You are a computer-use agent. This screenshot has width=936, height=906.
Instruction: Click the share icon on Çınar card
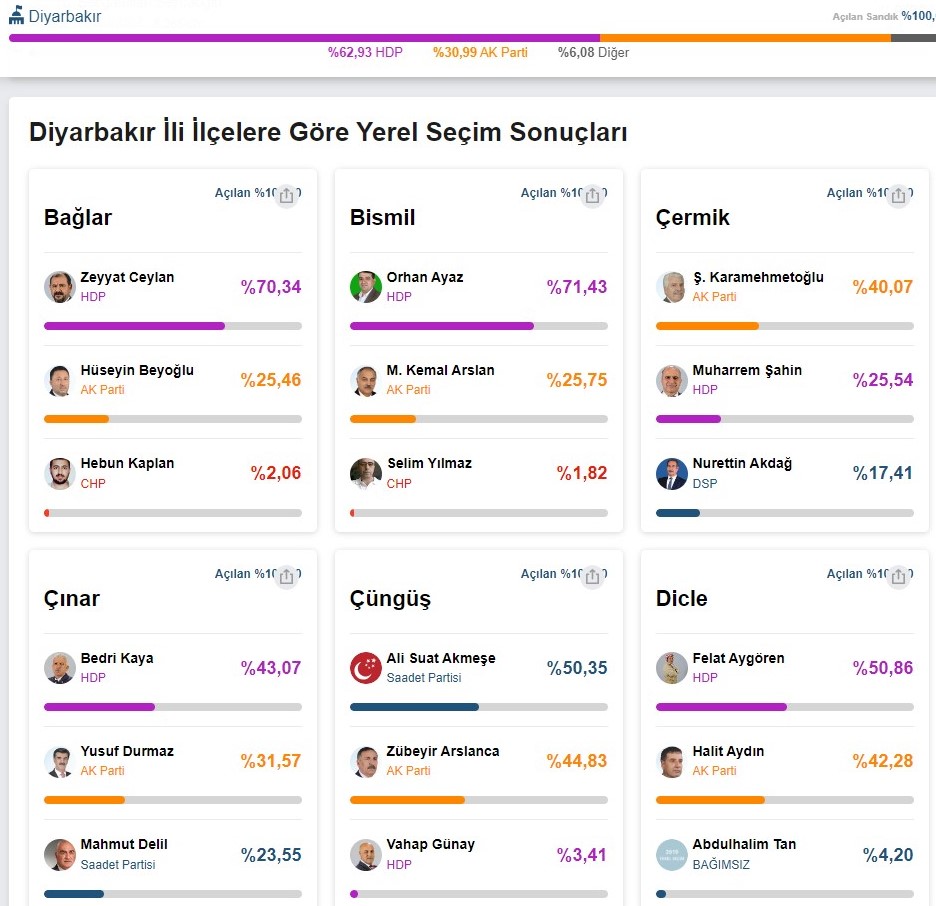(287, 577)
